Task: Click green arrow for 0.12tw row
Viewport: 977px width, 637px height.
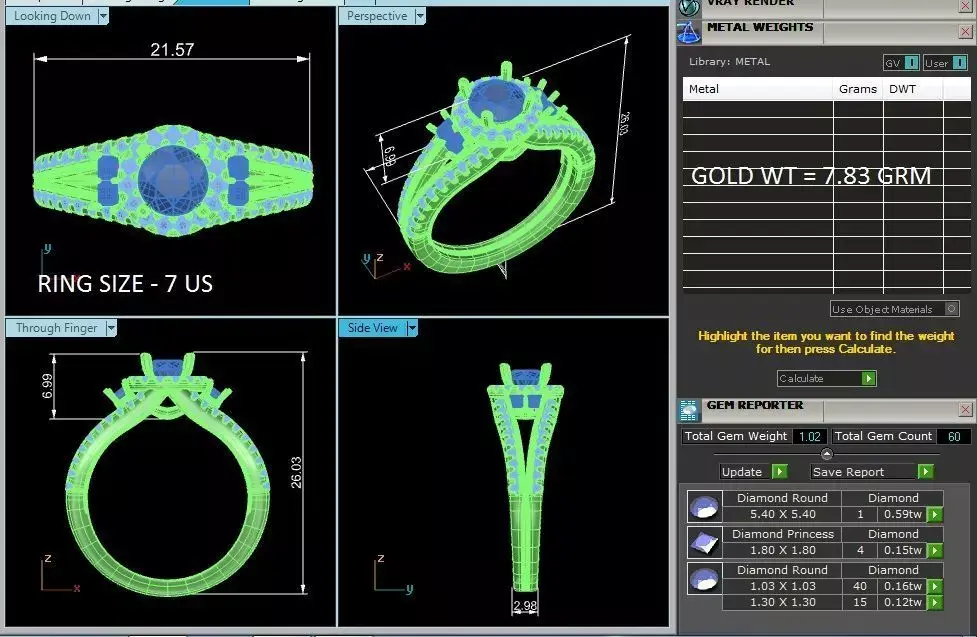Action: pos(934,603)
